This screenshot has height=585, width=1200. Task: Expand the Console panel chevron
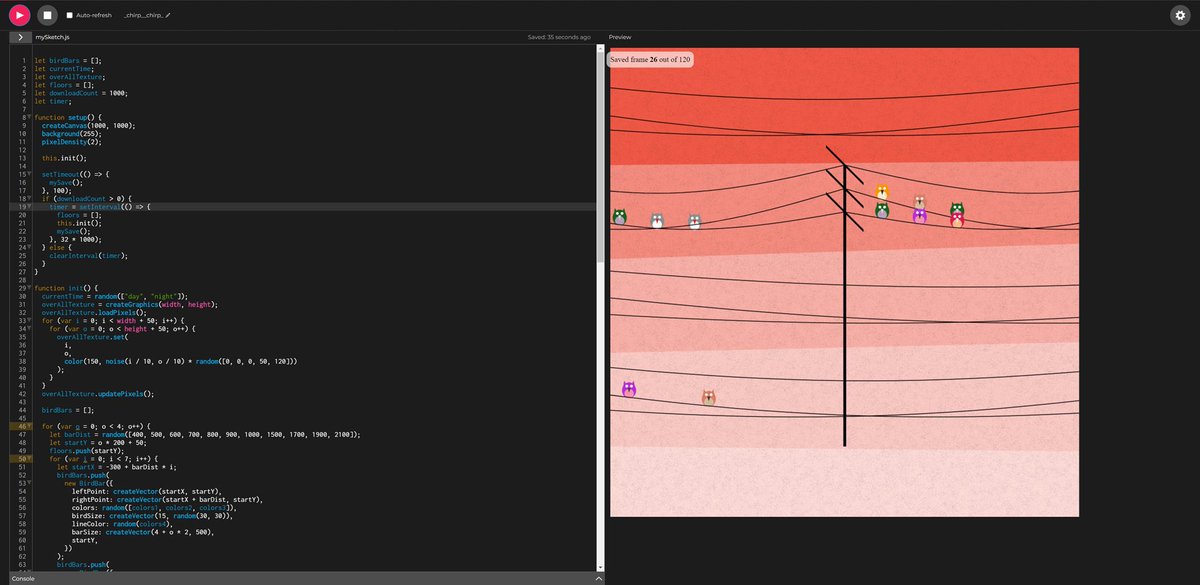point(598,579)
